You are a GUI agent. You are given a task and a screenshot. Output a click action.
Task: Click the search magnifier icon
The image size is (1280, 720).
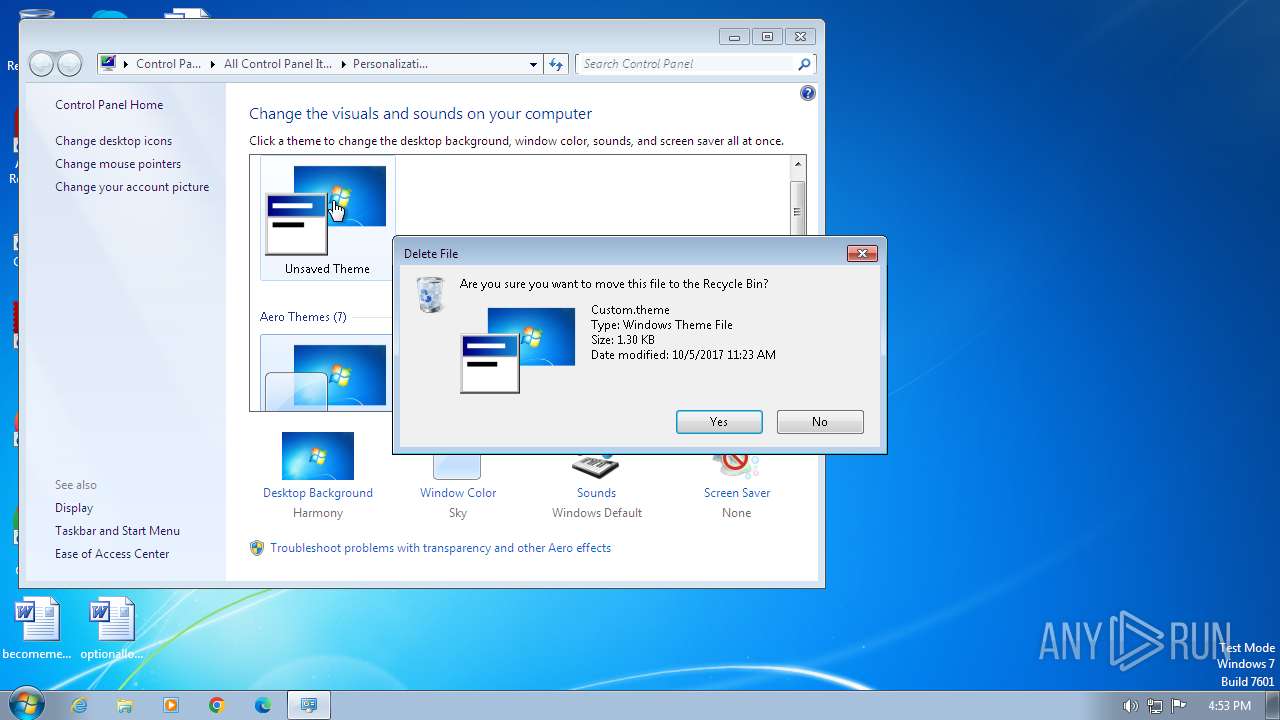click(x=804, y=64)
